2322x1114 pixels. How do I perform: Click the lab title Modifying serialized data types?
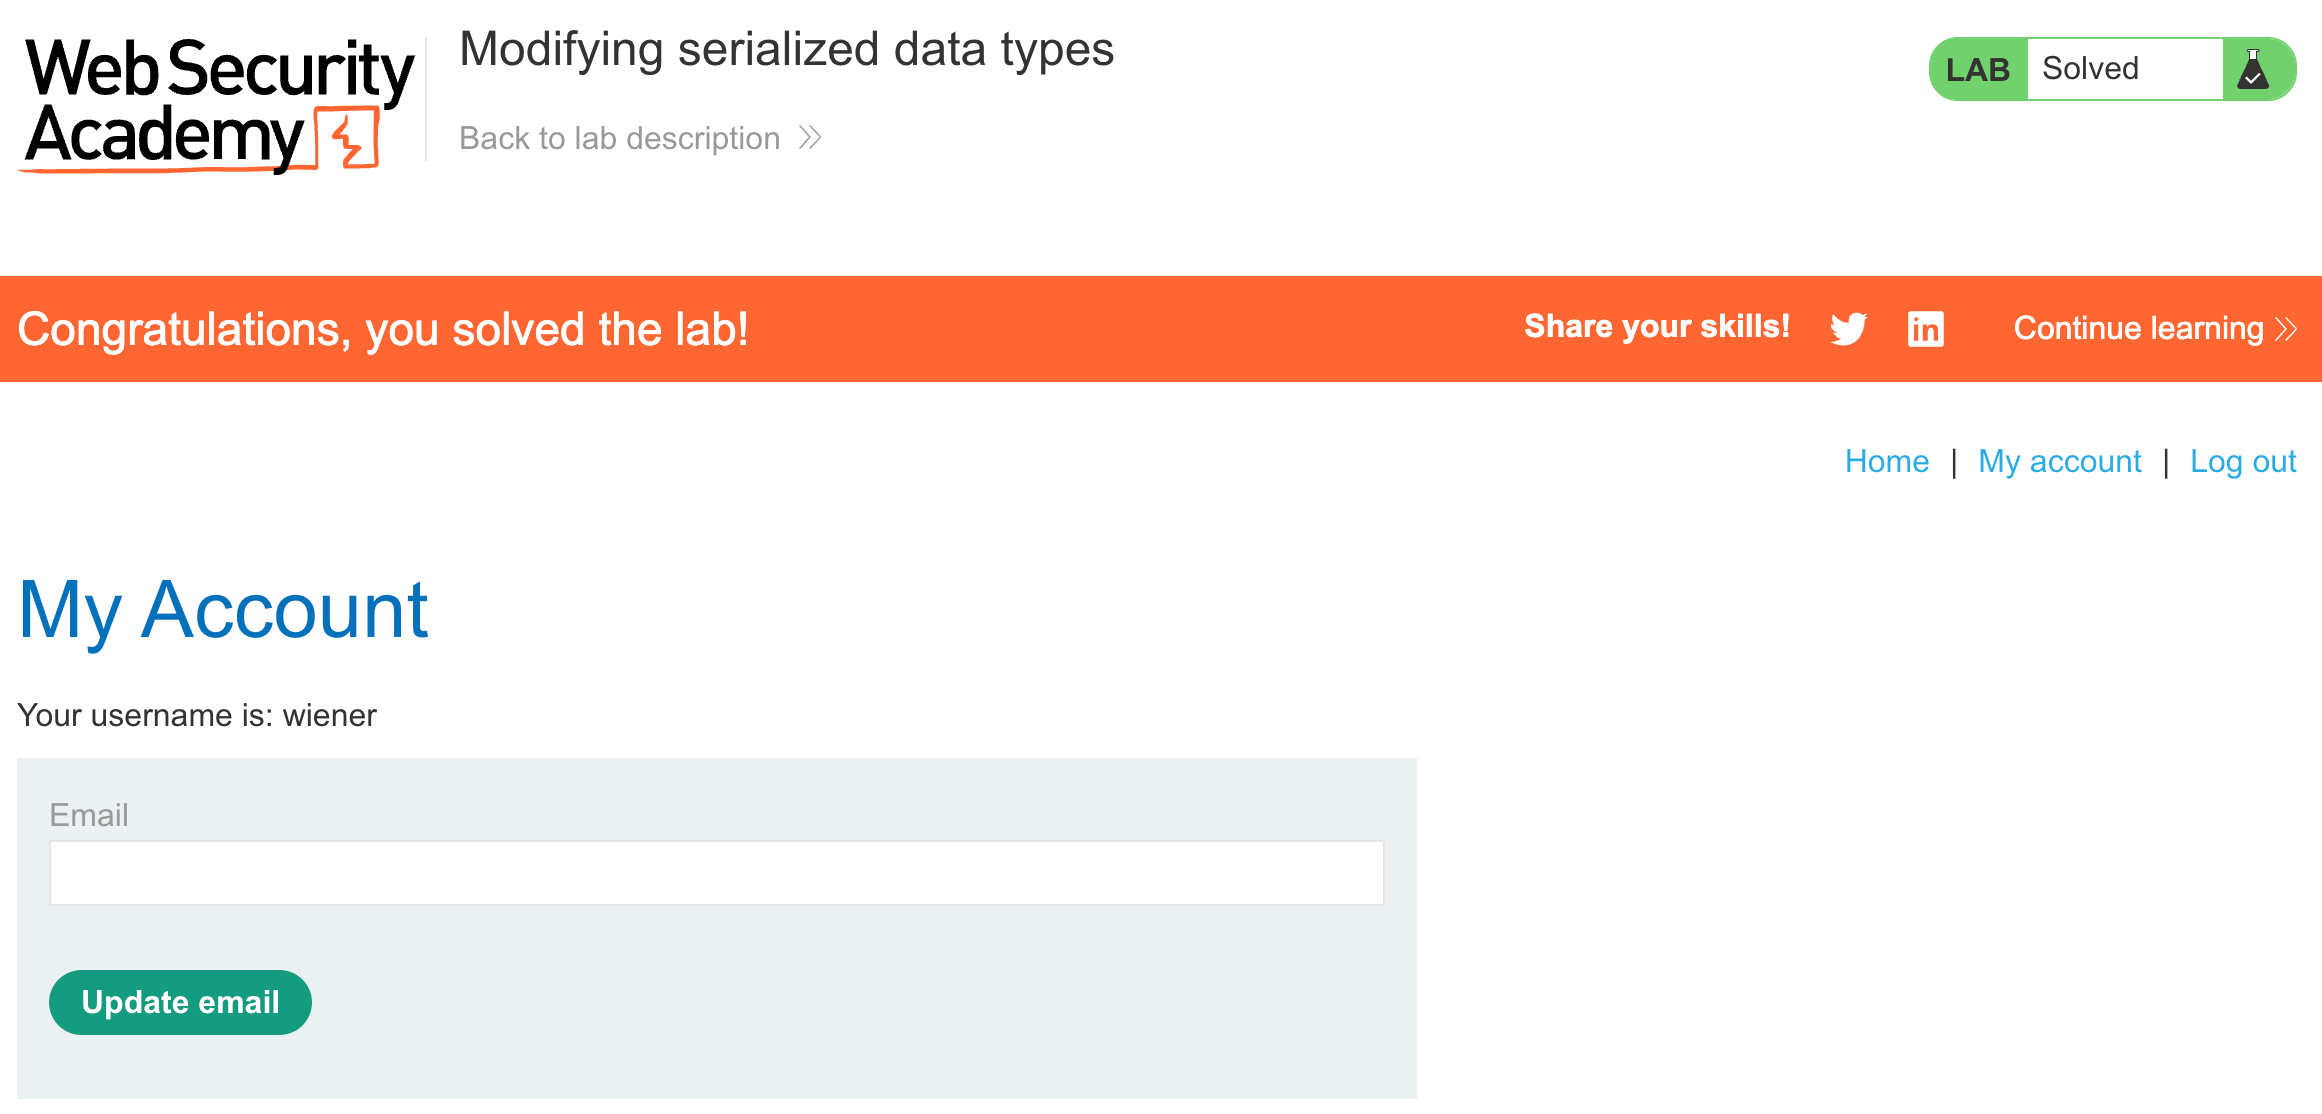pos(786,50)
